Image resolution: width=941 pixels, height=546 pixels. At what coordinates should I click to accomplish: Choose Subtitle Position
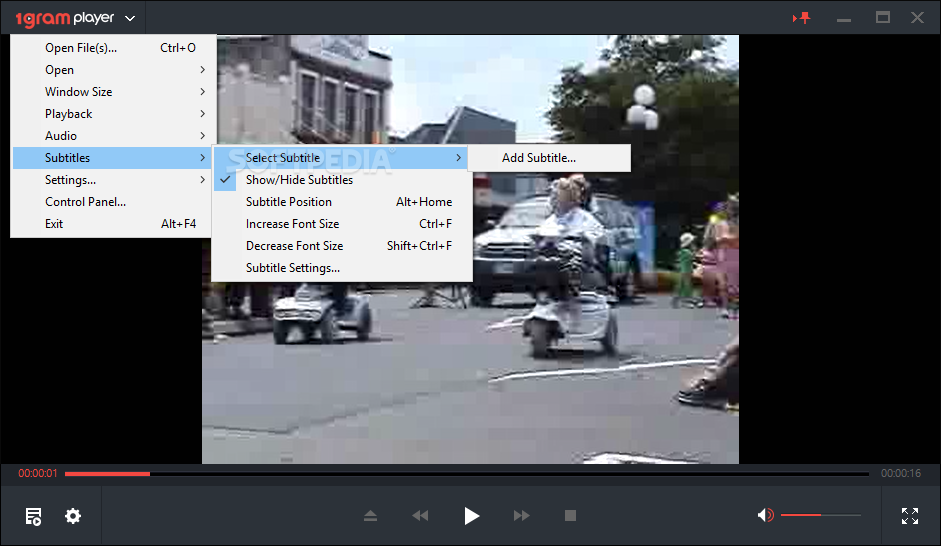[342, 202]
